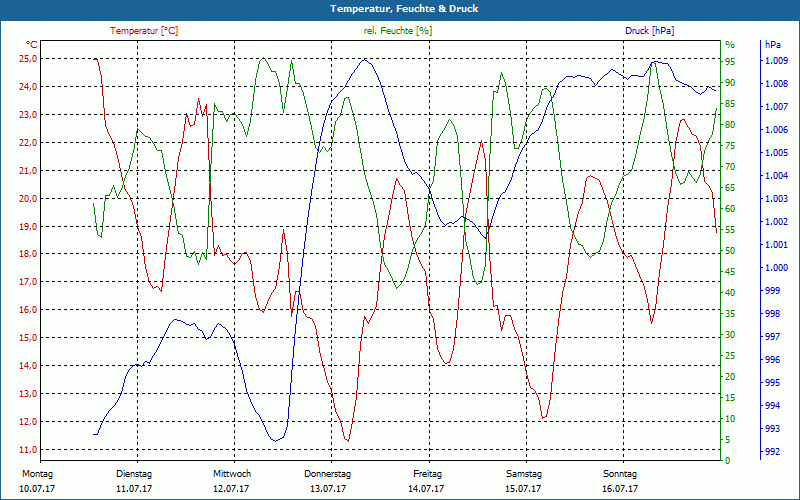800x500 pixels.
Task: Click the '23,0' temperature axis value
Action: tap(28, 115)
